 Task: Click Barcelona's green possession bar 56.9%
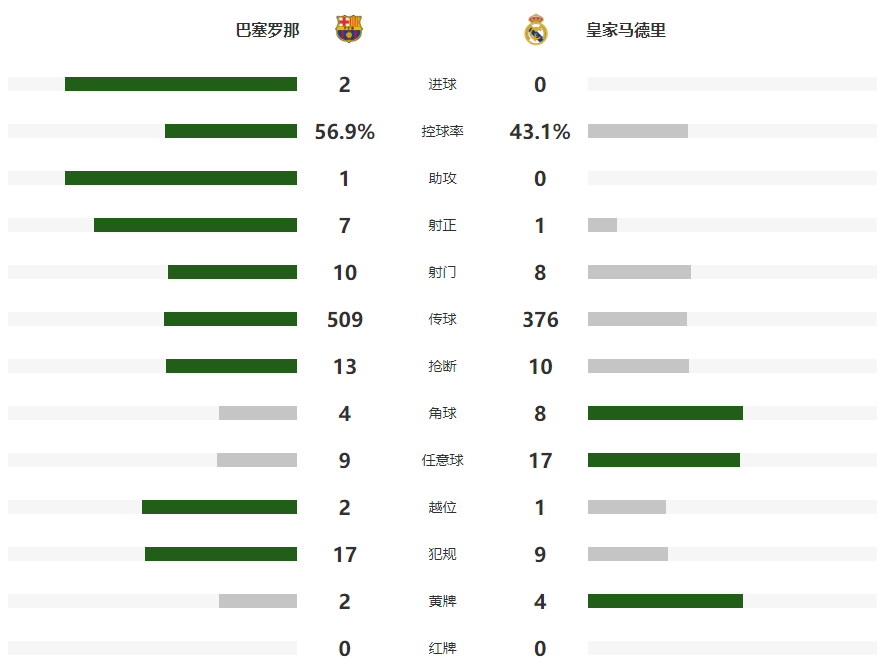(x=231, y=131)
